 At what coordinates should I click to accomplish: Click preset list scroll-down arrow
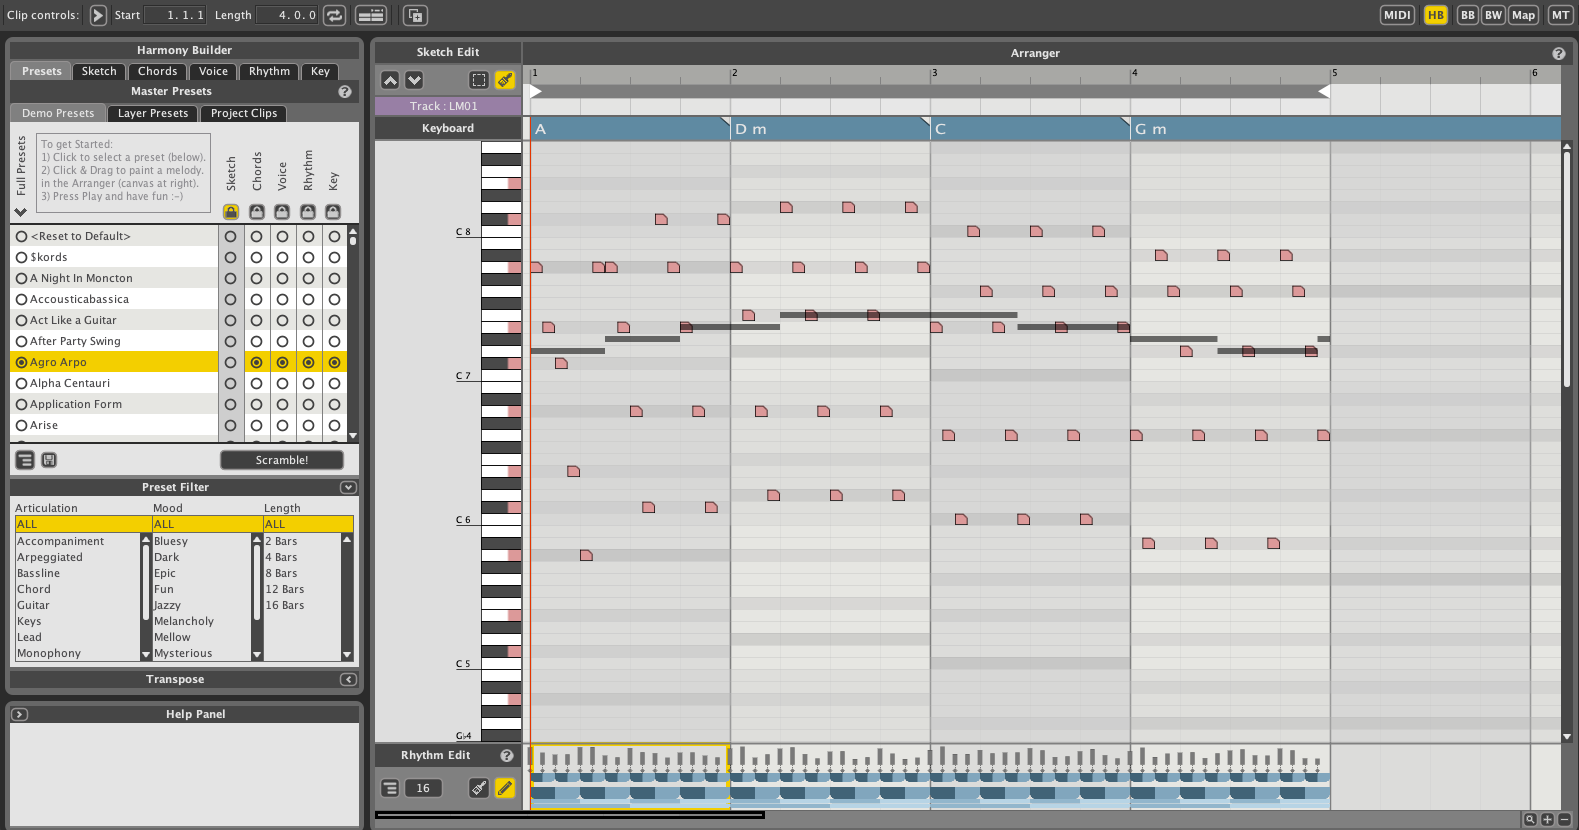(352, 436)
